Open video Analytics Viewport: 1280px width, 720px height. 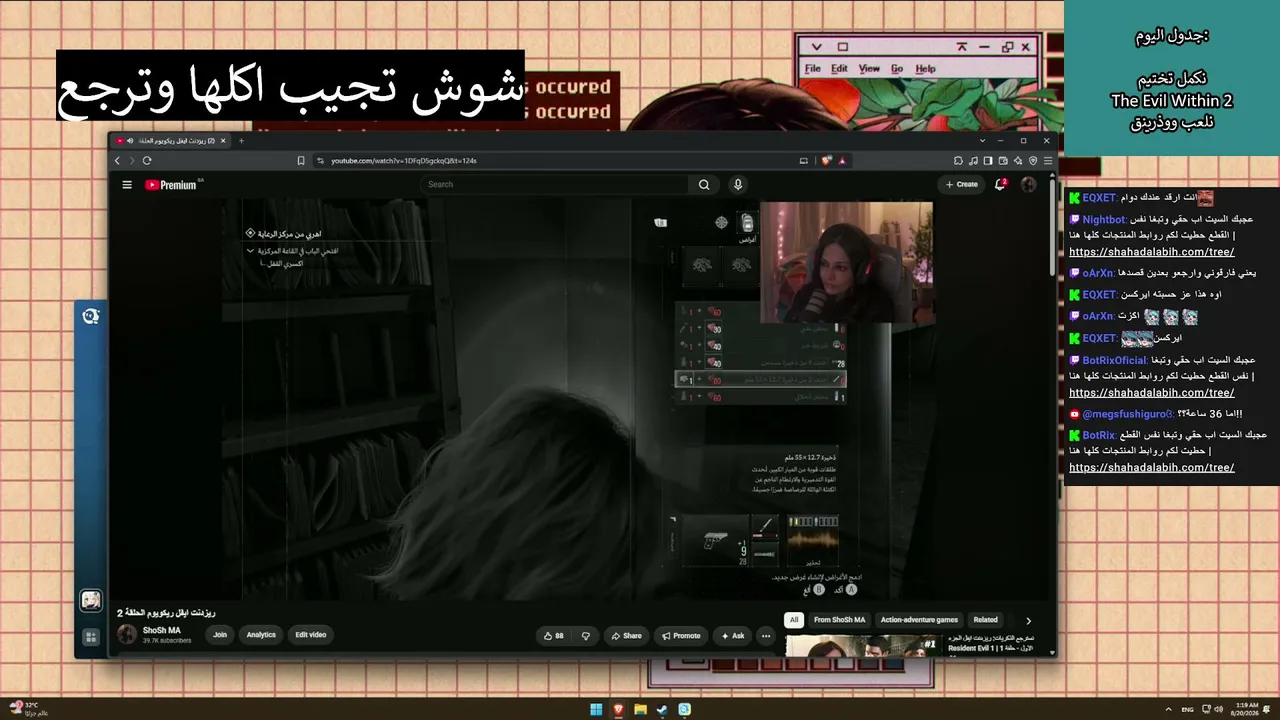[261, 635]
